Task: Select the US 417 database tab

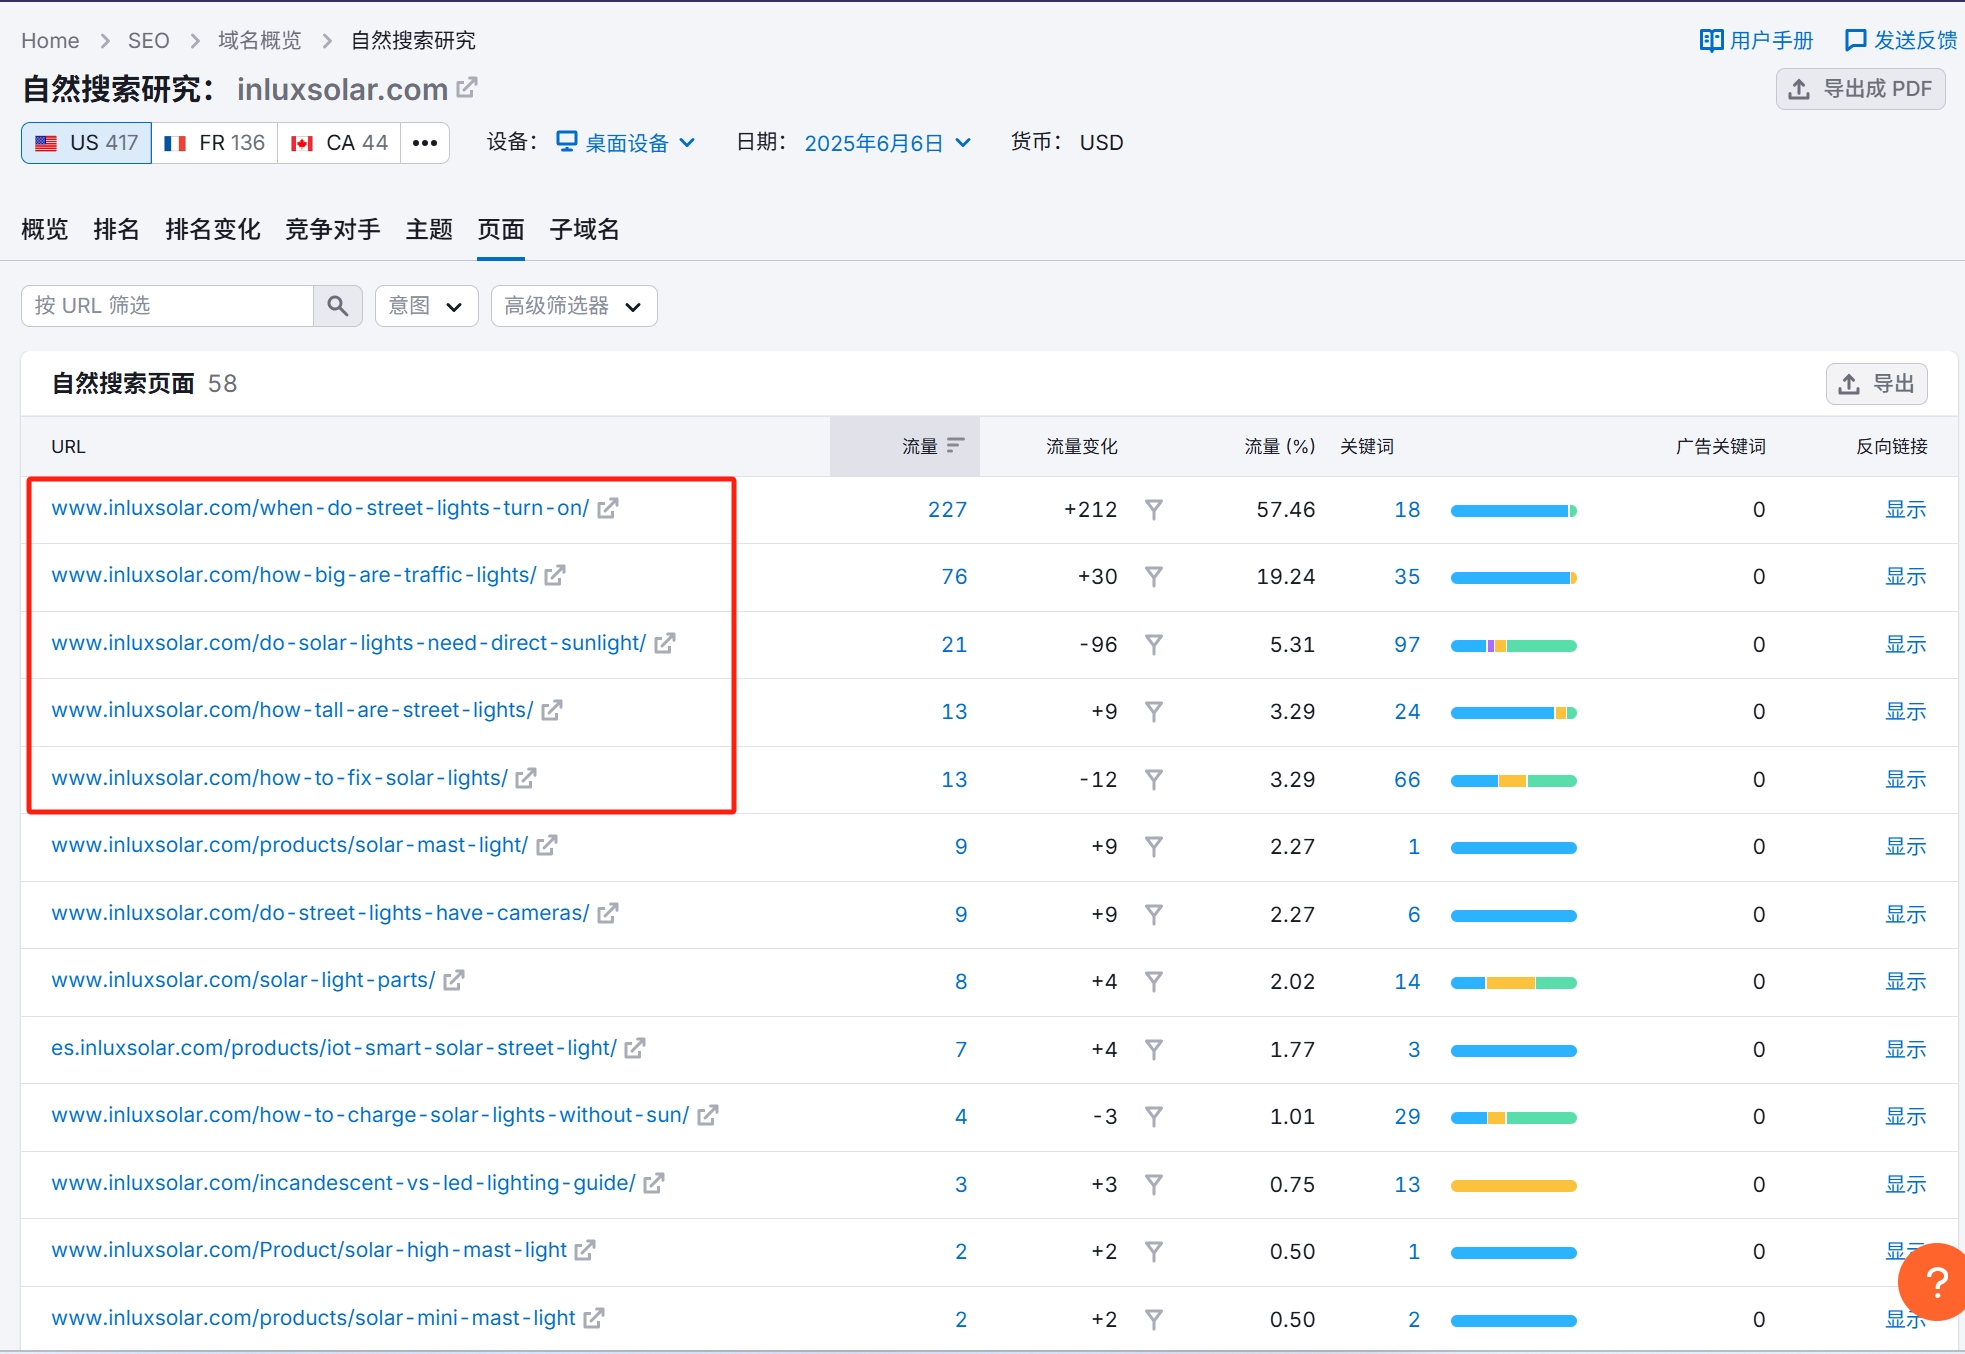Action: click(86, 143)
